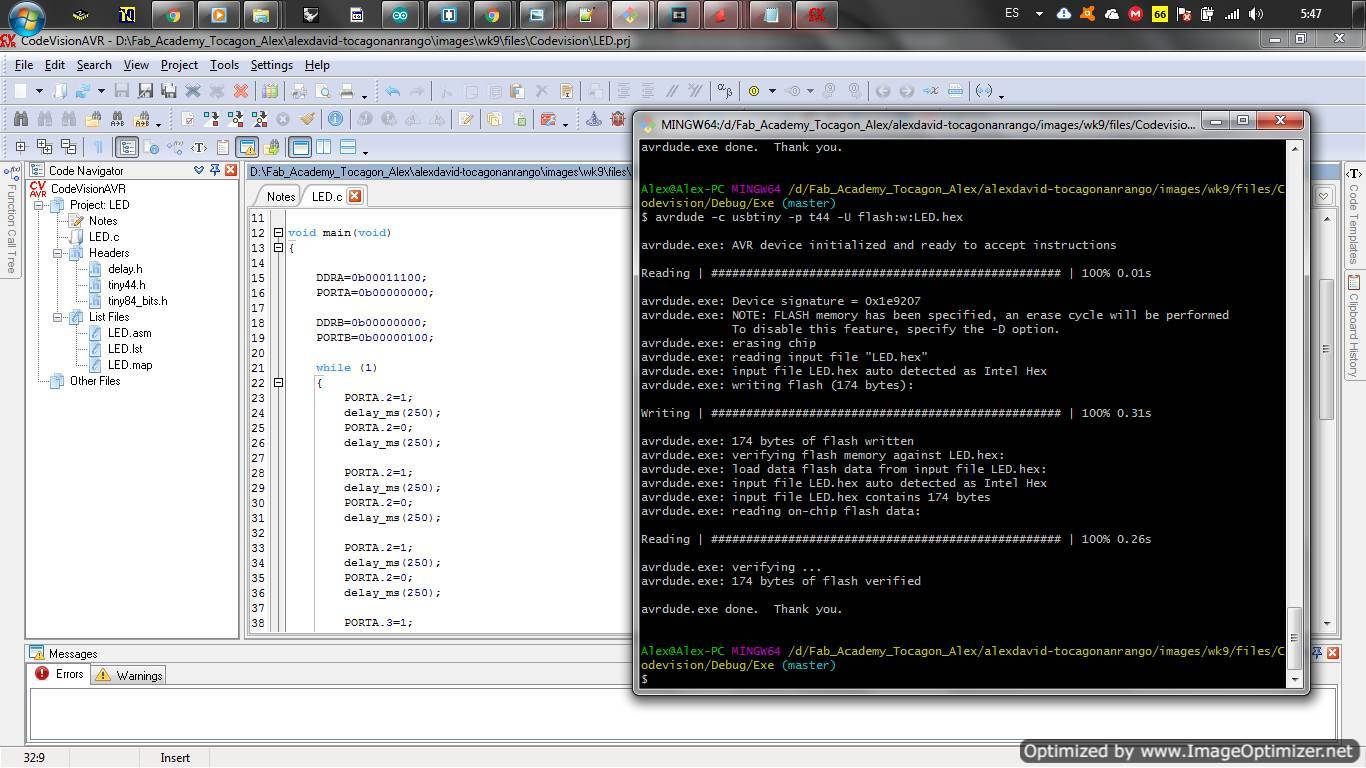Viewport: 1366px width, 768px height.
Task: Switch to the Notes editor tab
Action: click(x=281, y=196)
